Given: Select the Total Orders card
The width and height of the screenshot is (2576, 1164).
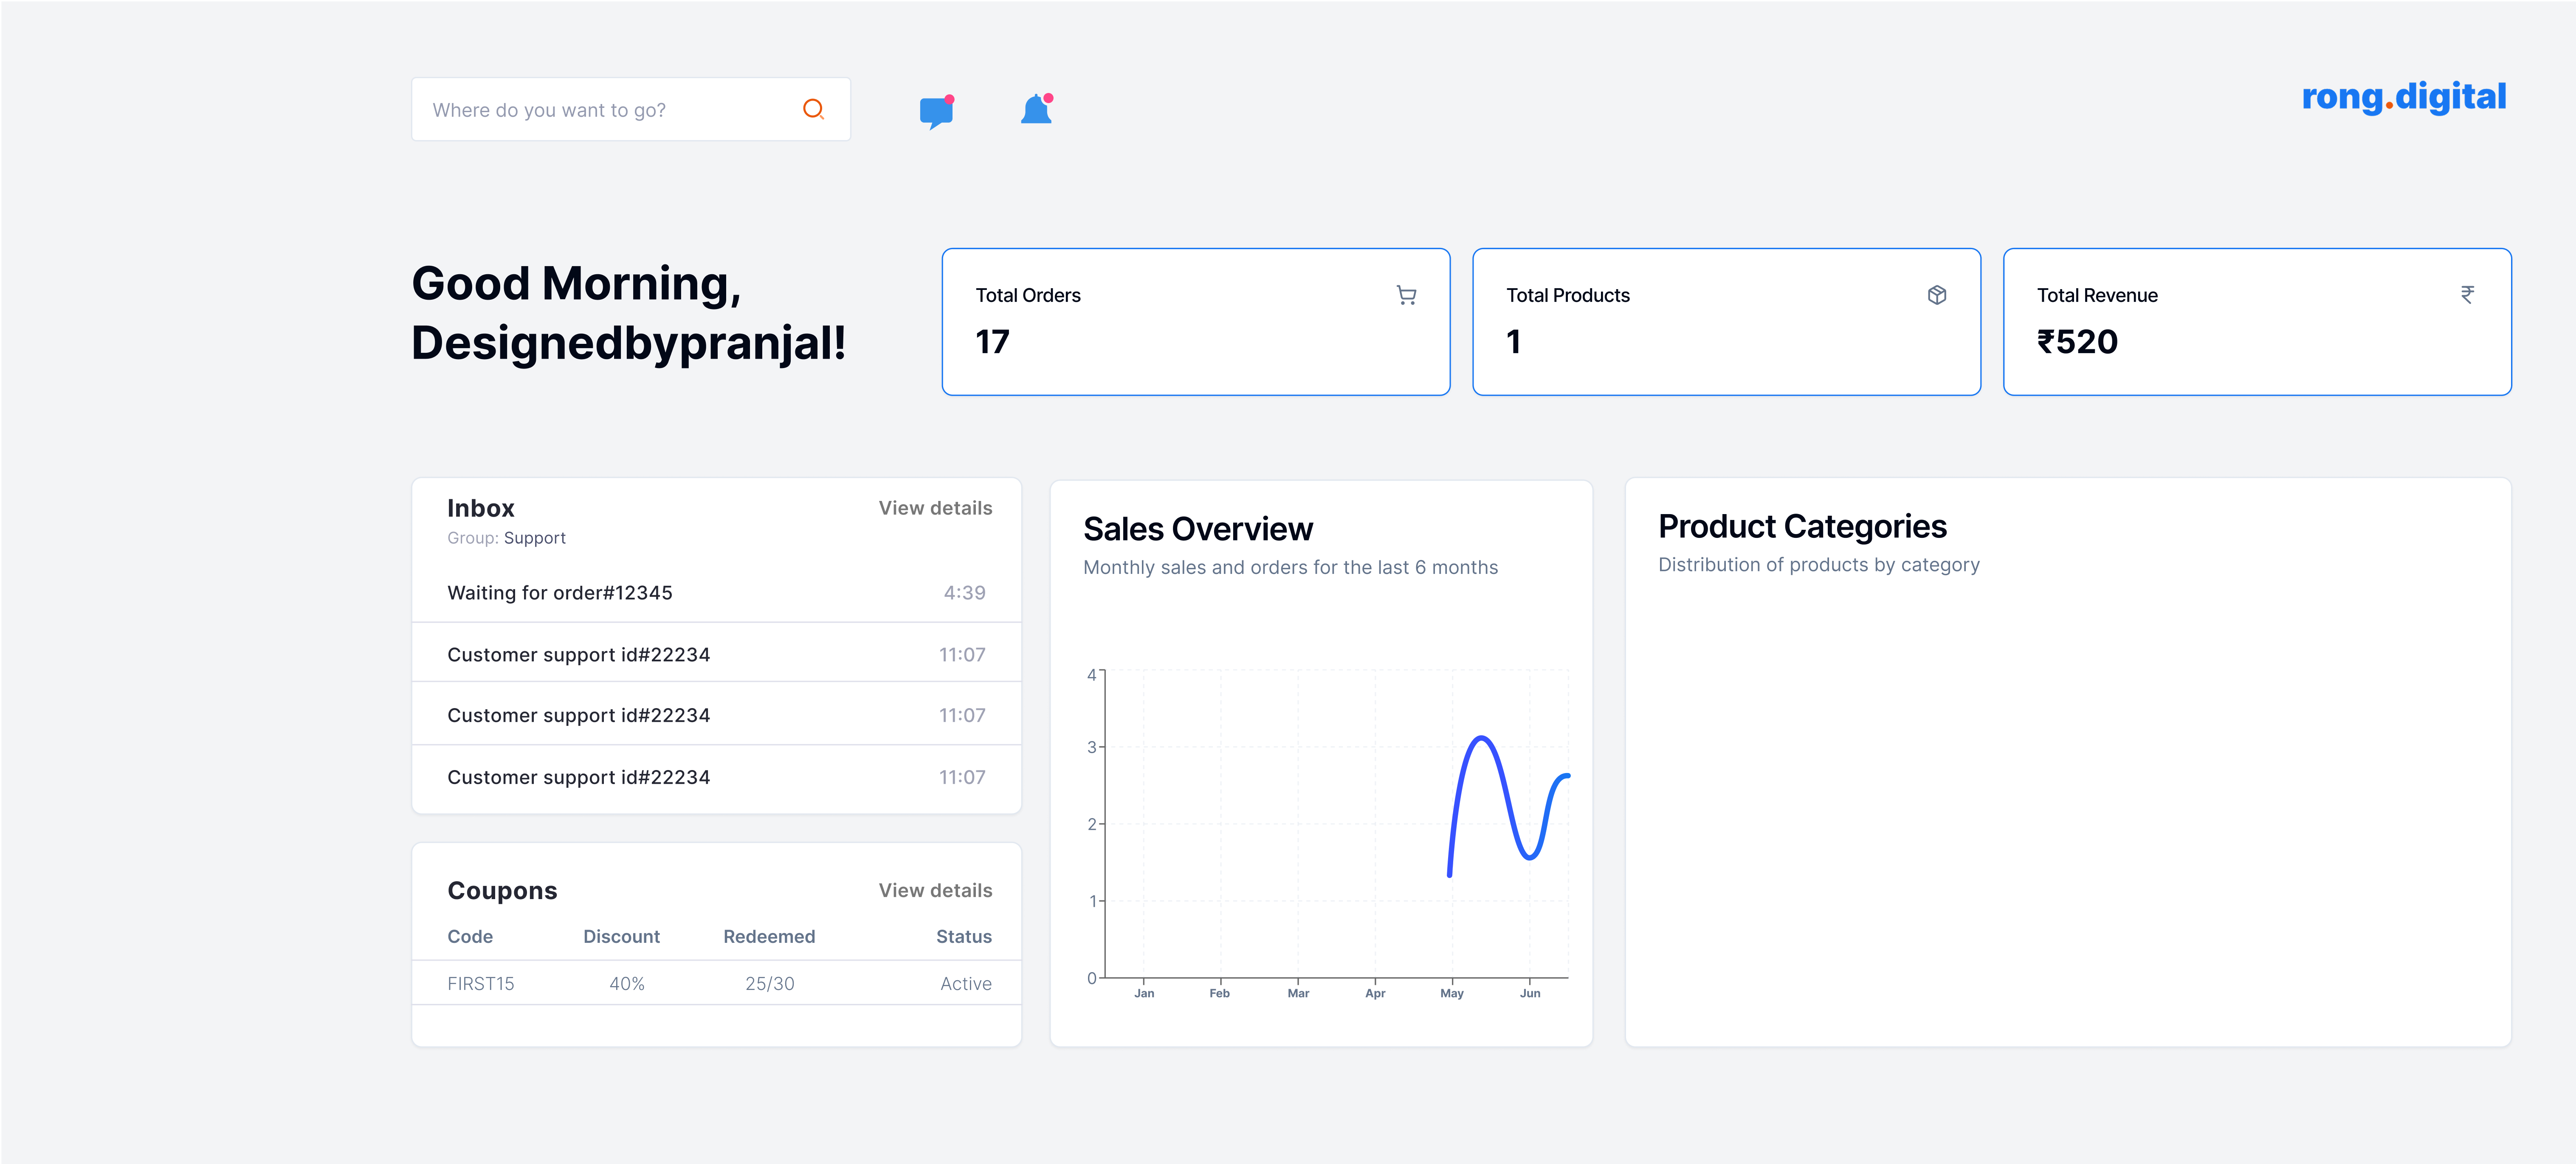Looking at the screenshot, I should click(1195, 322).
